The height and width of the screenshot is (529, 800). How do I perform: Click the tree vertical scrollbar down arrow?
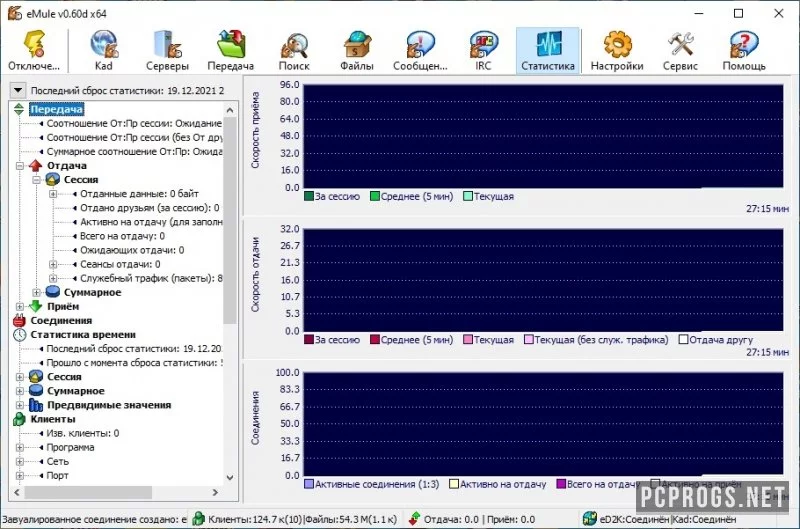point(230,478)
